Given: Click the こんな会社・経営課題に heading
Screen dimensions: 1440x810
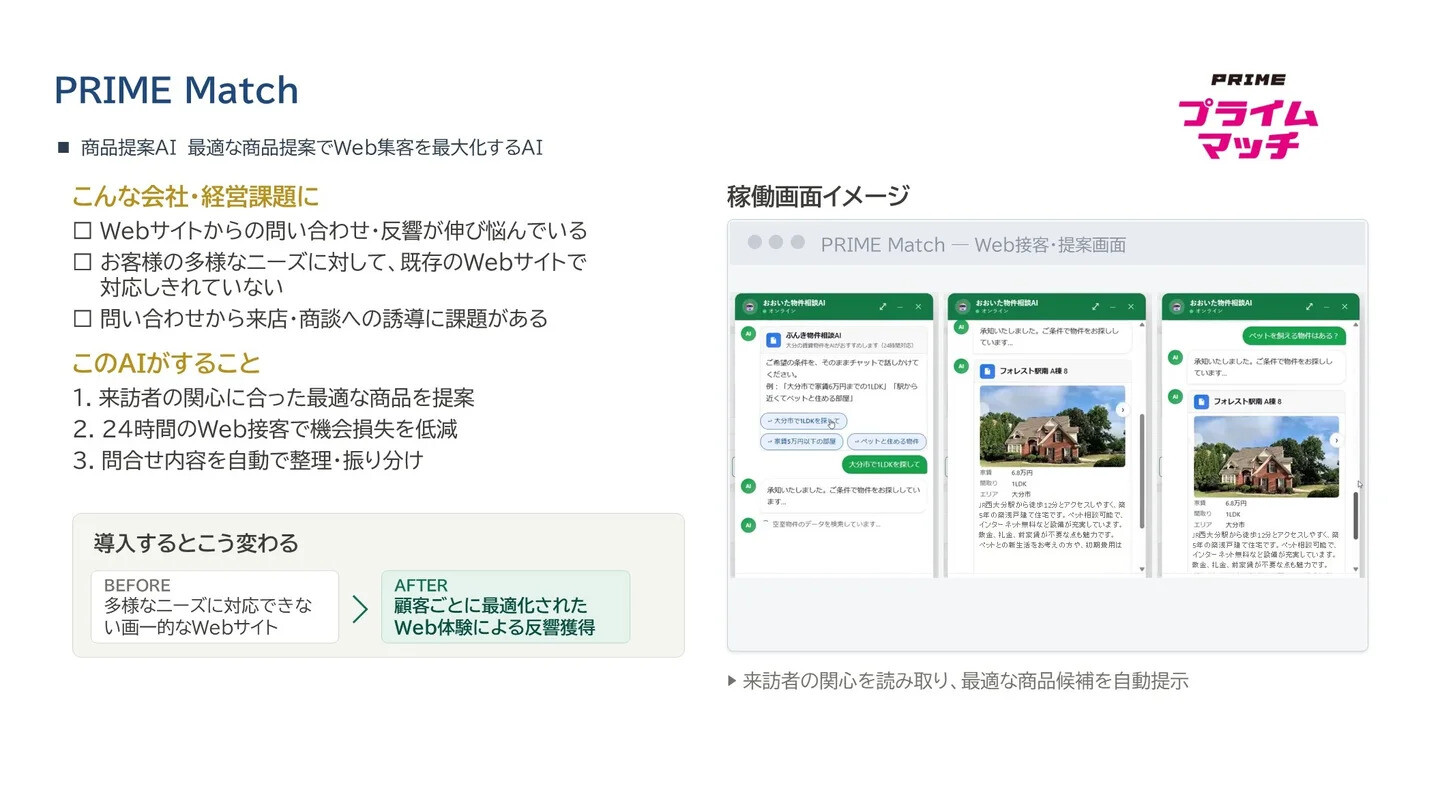Looking at the screenshot, I should click(196, 196).
